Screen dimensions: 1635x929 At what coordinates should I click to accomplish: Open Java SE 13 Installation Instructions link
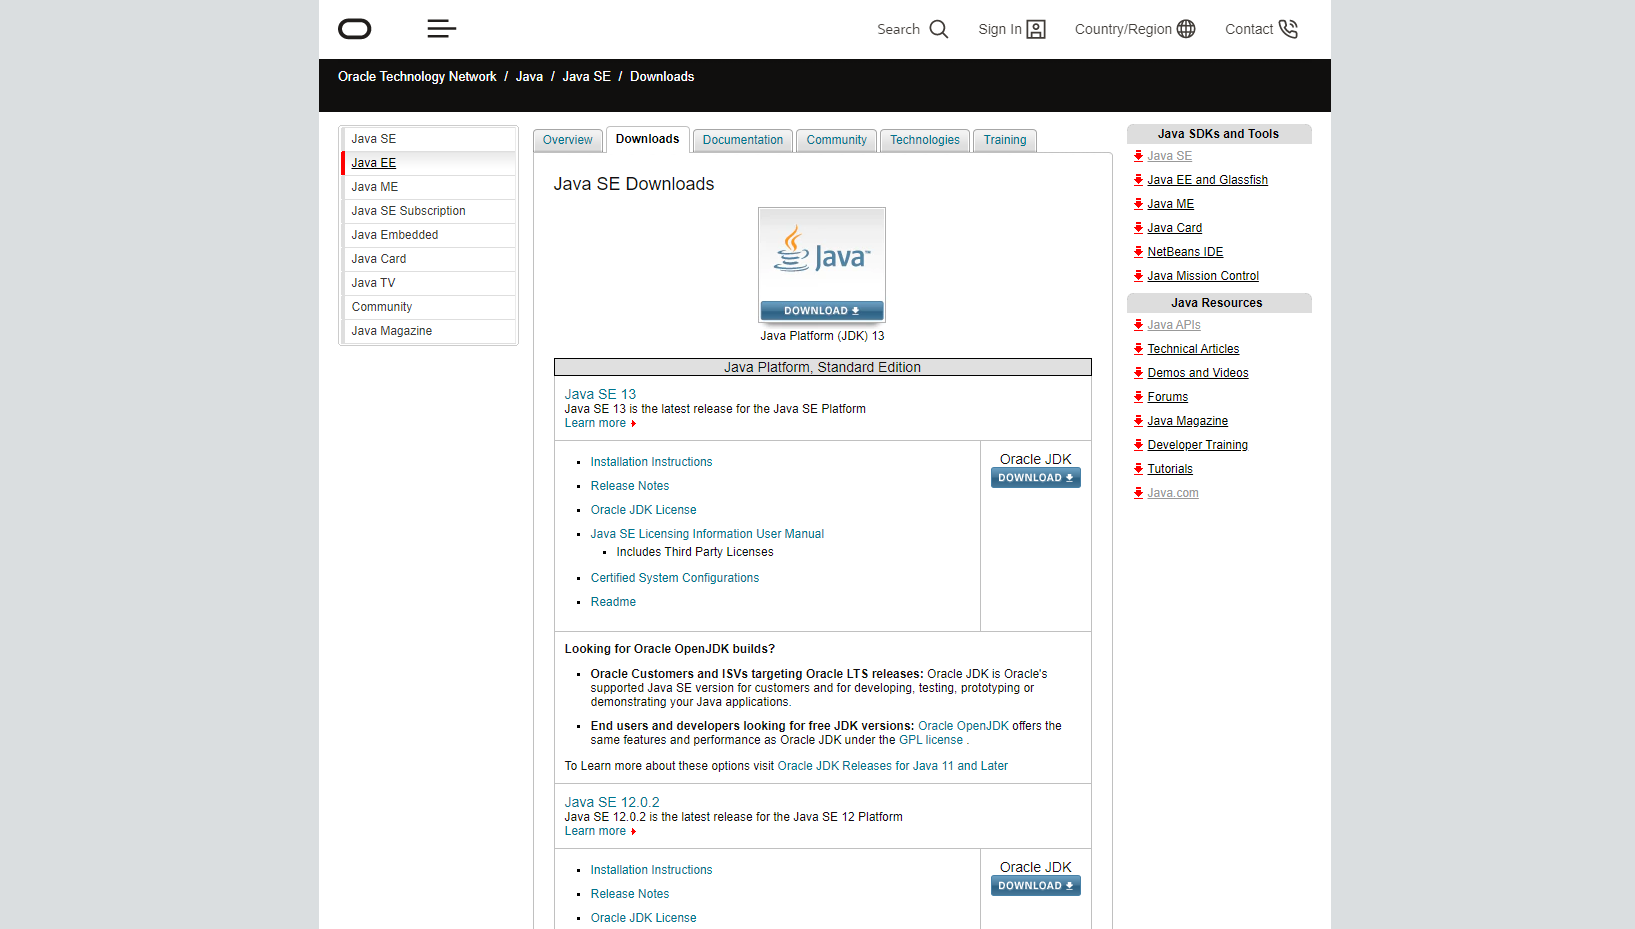tap(651, 462)
